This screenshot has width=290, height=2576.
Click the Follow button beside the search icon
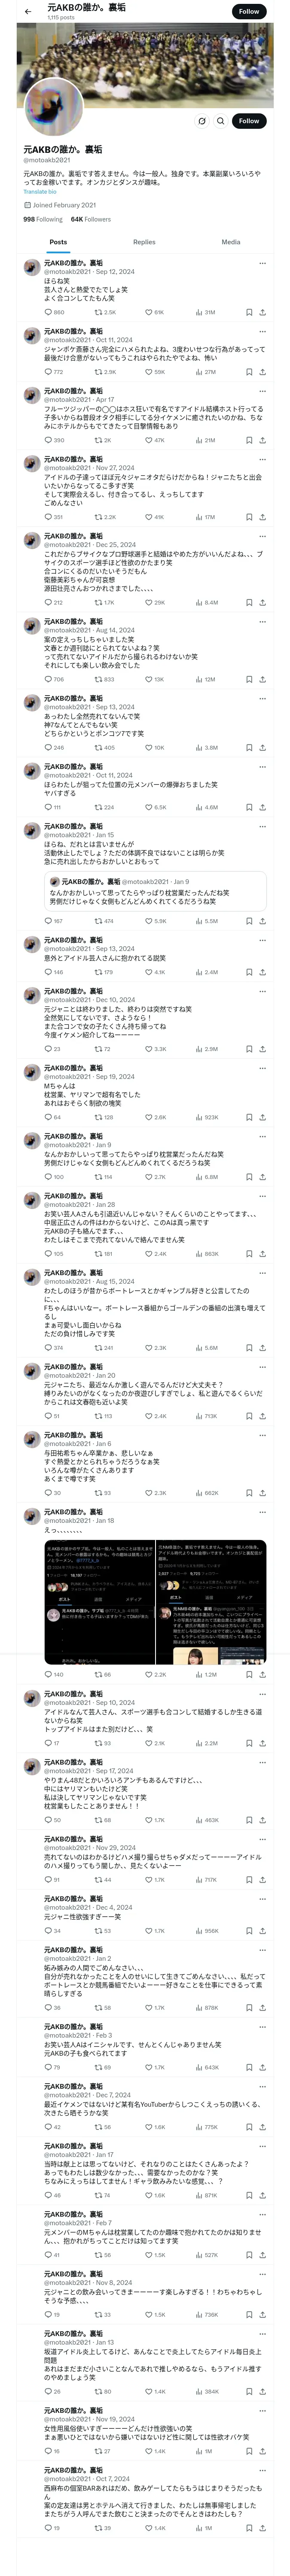tap(248, 121)
